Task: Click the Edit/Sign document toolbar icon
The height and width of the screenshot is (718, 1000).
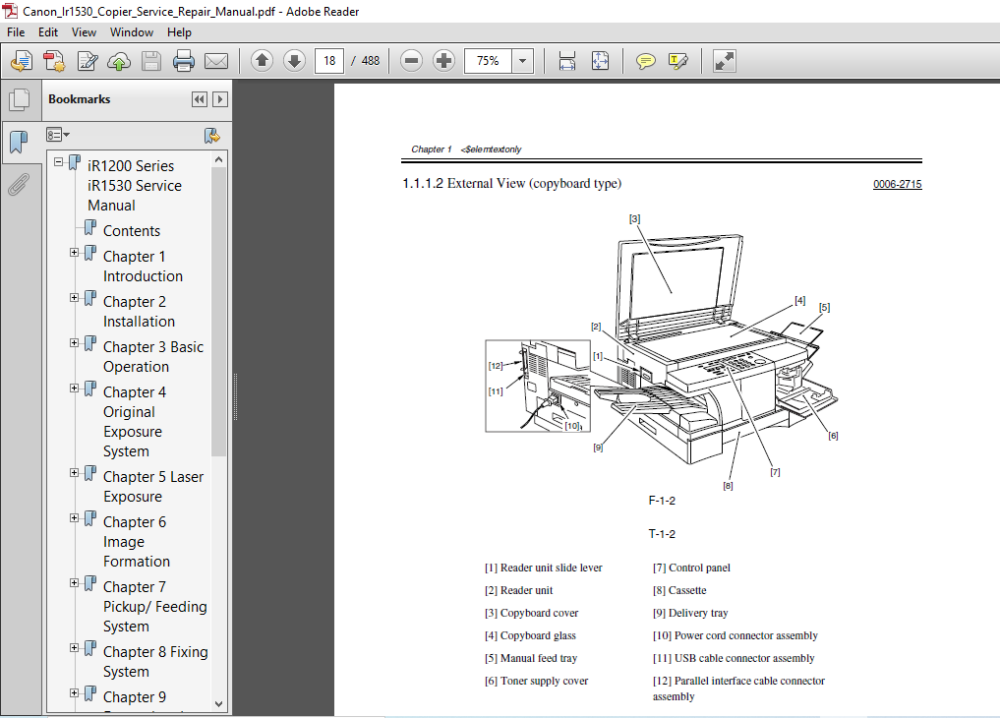Action: 87,61
